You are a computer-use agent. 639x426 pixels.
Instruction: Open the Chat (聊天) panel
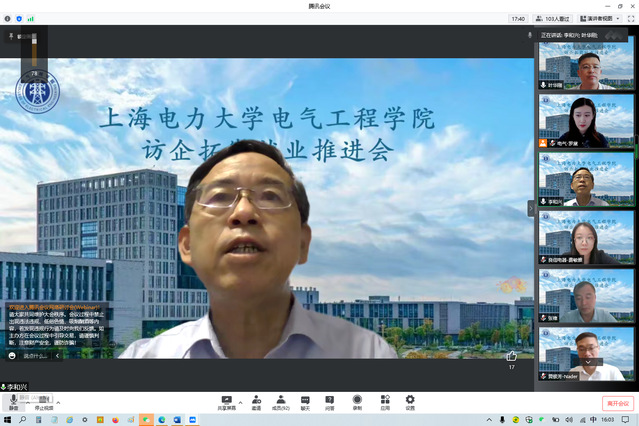point(305,402)
